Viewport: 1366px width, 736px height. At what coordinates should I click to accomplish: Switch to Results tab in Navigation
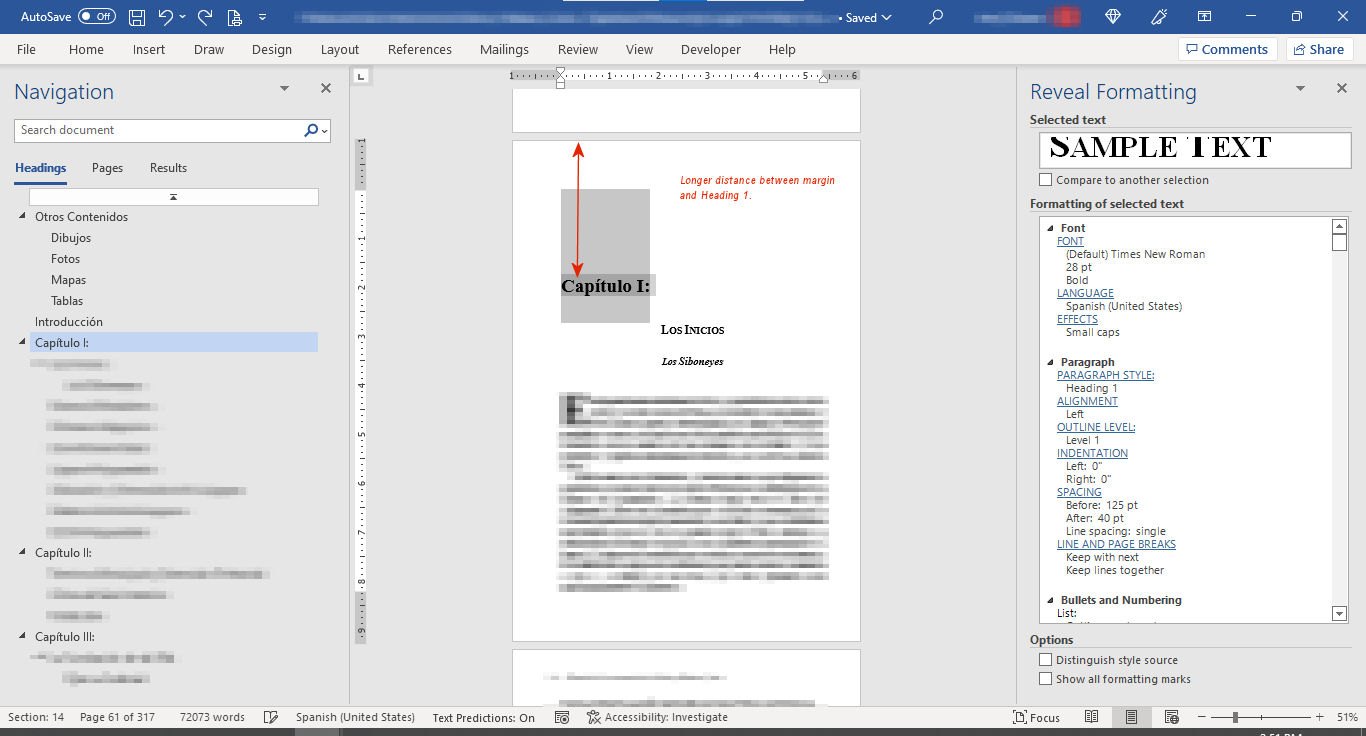tap(168, 168)
